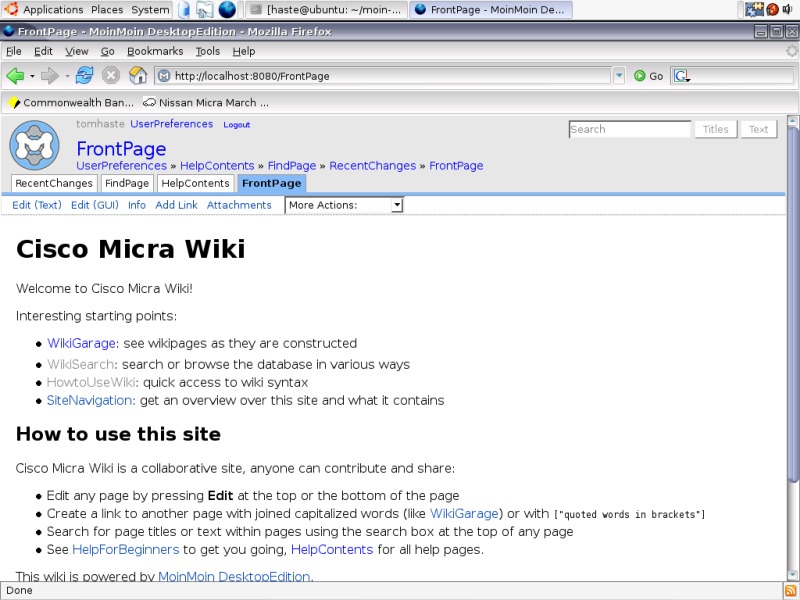Image resolution: width=800 pixels, height=600 pixels.
Task: Go to the Home page icon
Action: [x=138, y=76]
